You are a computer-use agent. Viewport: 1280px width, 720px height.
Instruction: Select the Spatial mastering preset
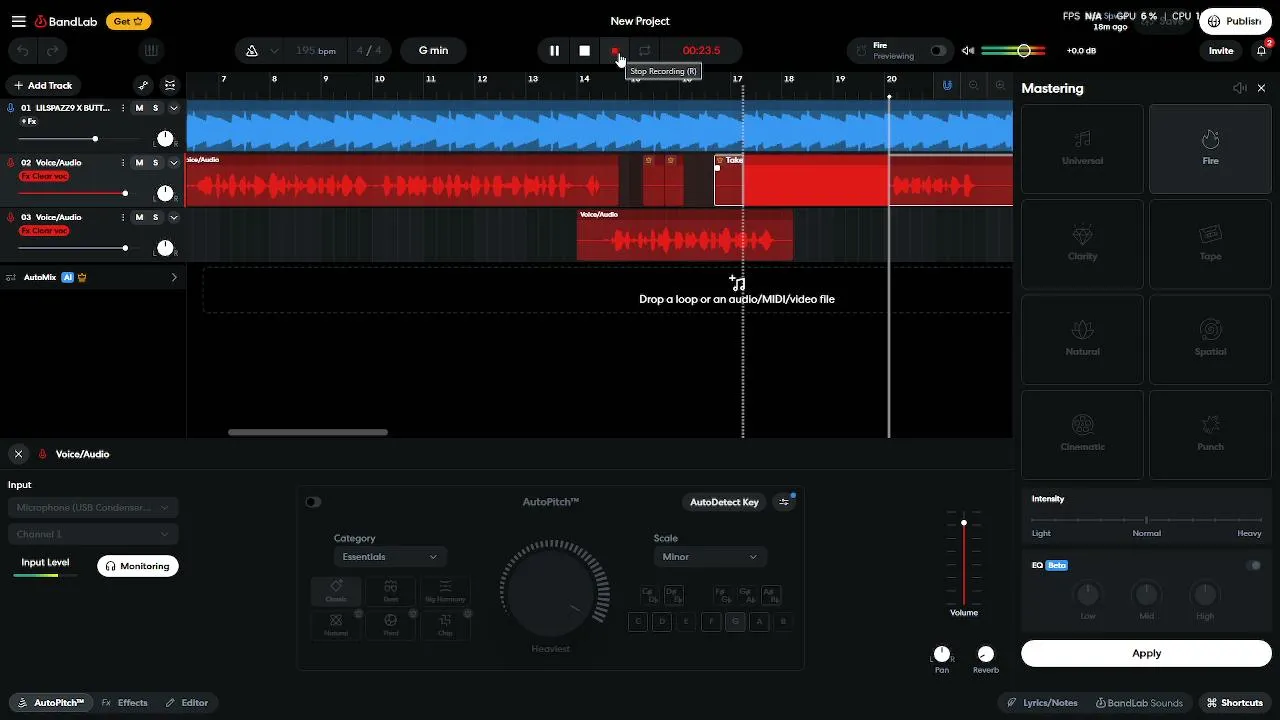click(x=1210, y=339)
